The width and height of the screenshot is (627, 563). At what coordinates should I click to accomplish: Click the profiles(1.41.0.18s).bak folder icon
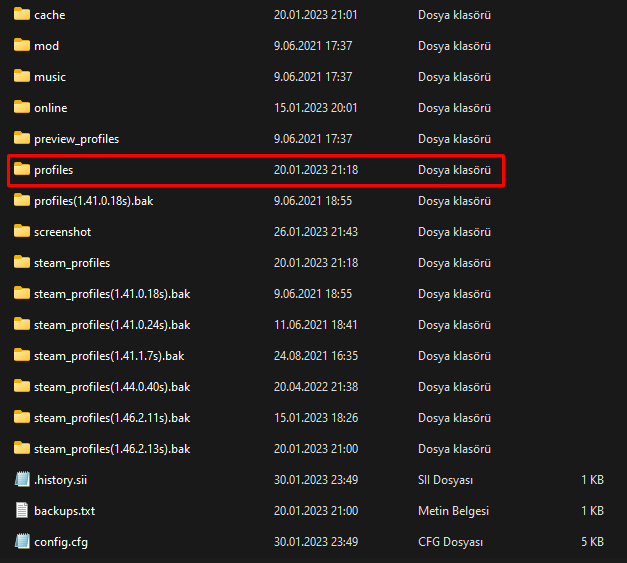[x=22, y=200]
